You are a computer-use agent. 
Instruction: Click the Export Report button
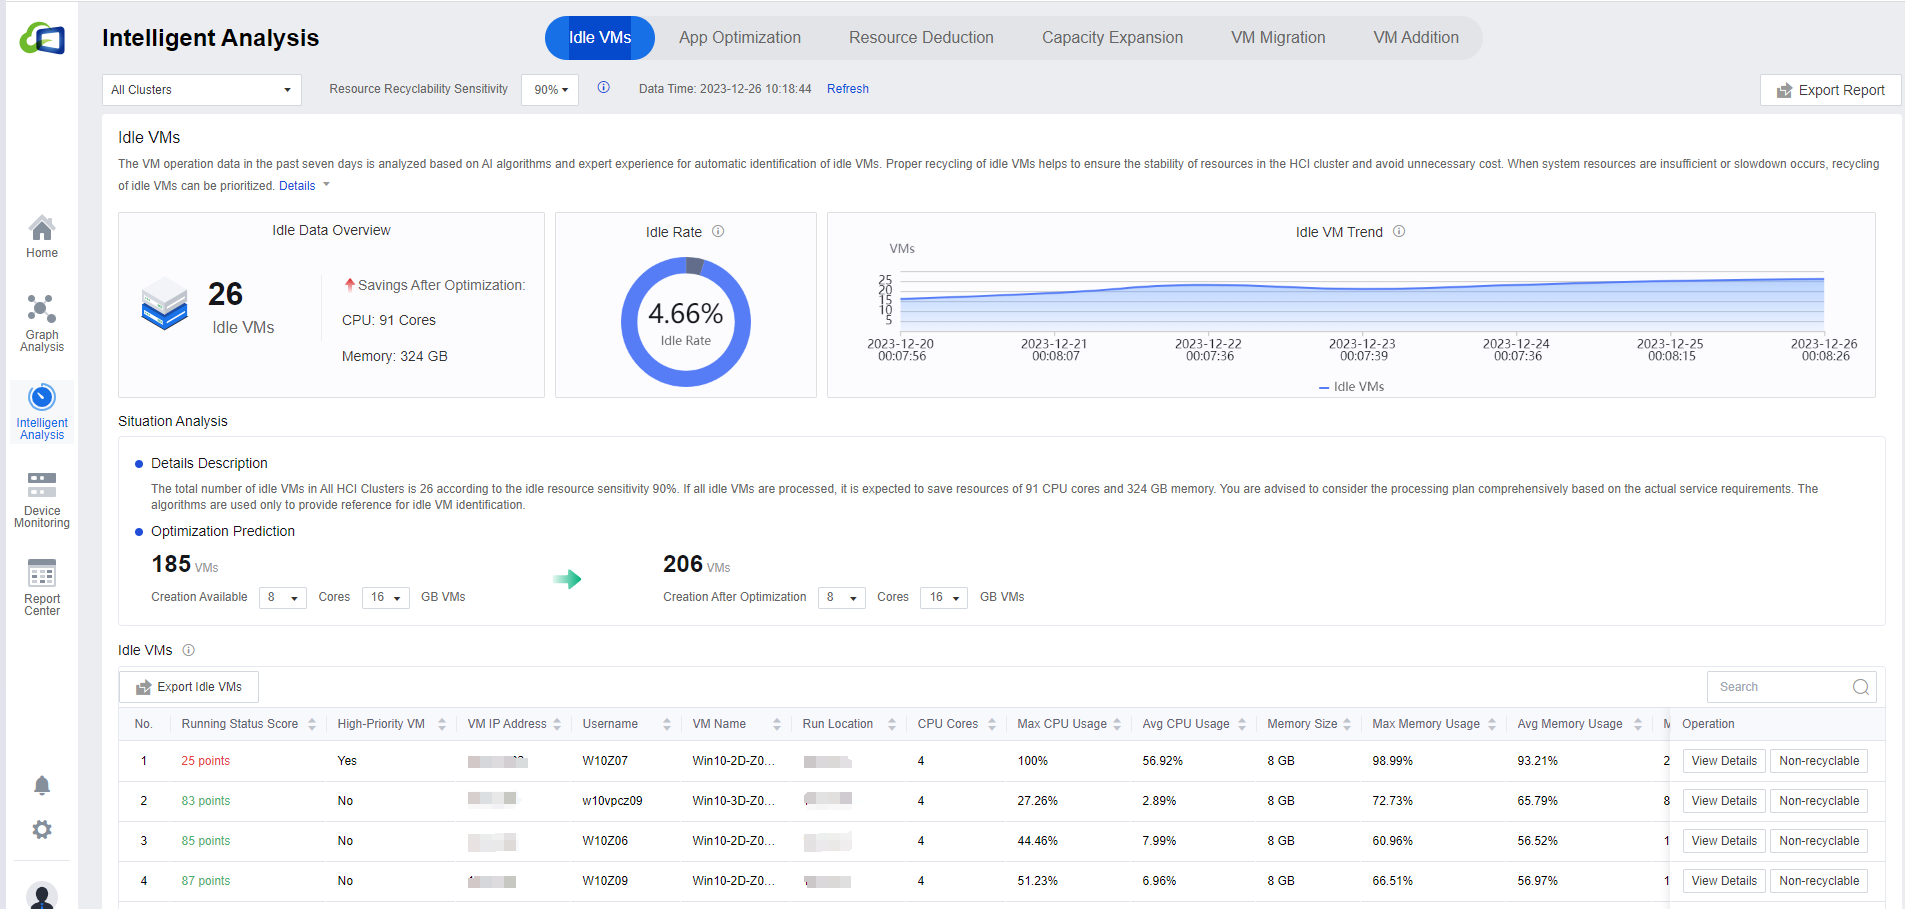point(1830,90)
